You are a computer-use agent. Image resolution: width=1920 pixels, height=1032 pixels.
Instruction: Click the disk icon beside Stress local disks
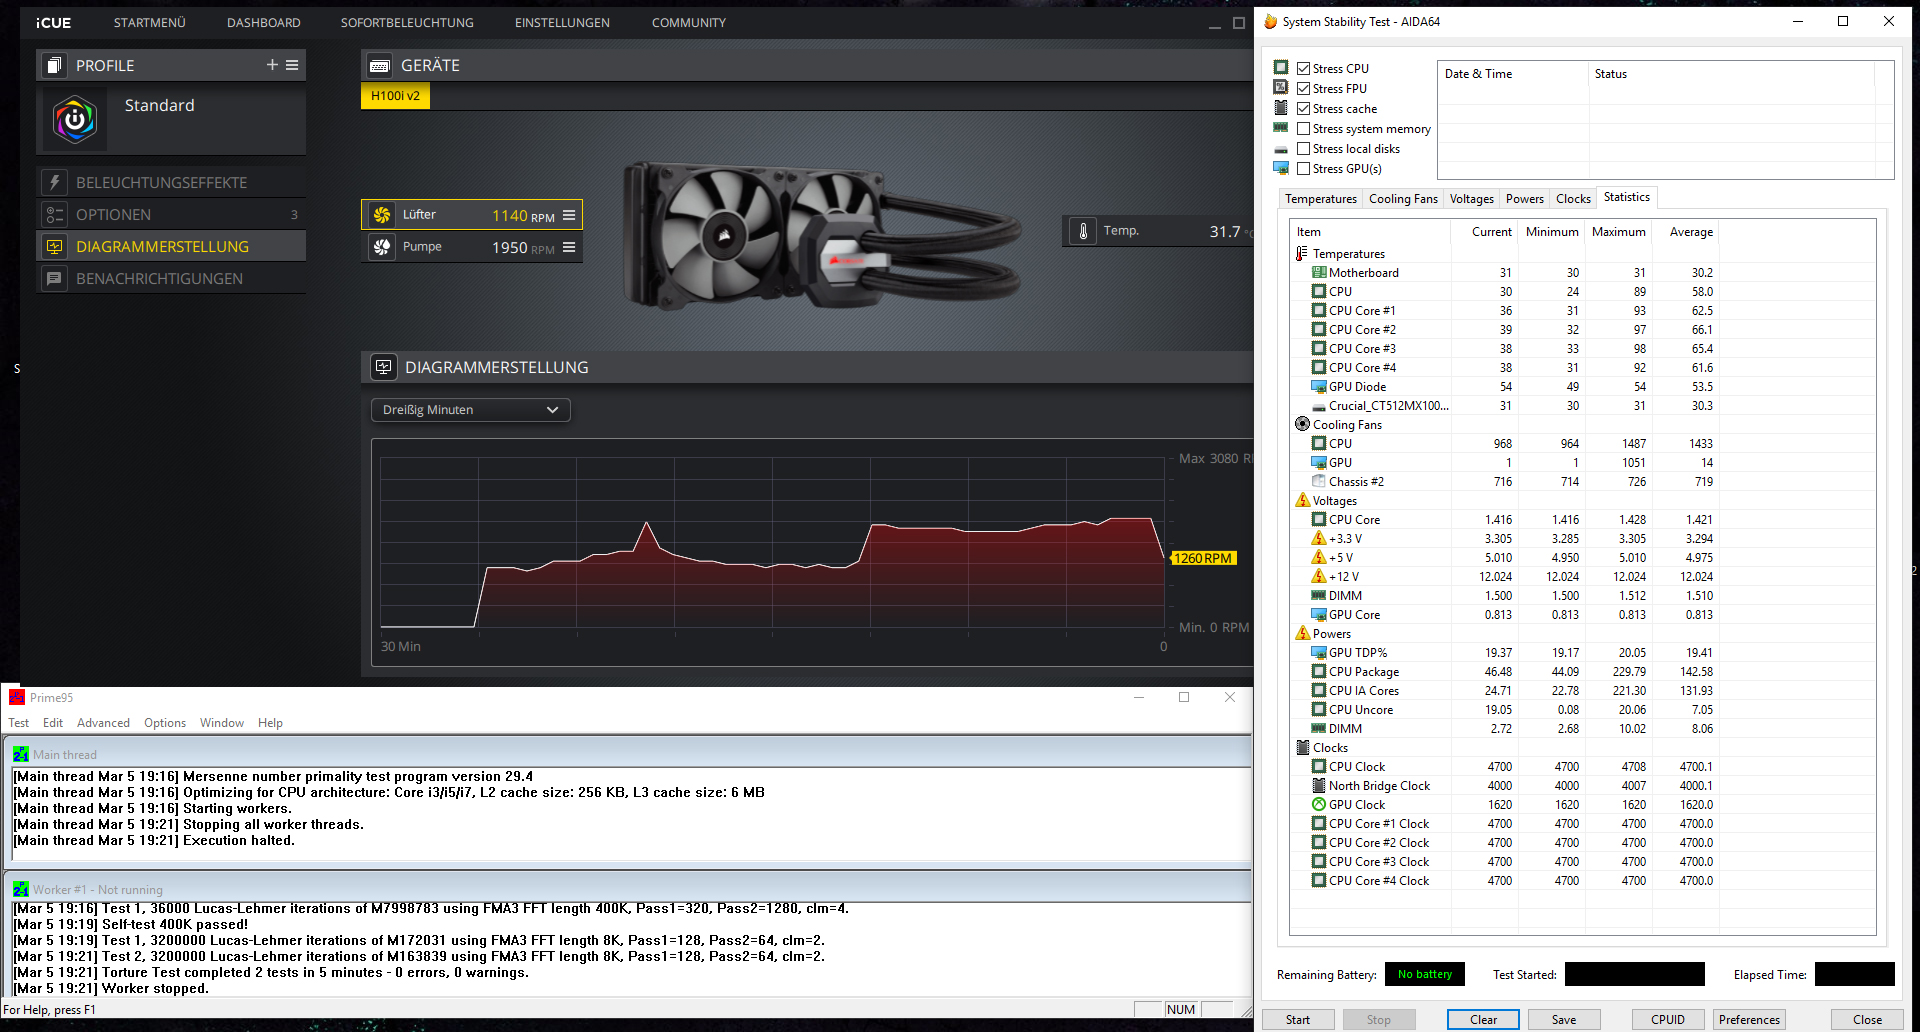pos(1281,149)
